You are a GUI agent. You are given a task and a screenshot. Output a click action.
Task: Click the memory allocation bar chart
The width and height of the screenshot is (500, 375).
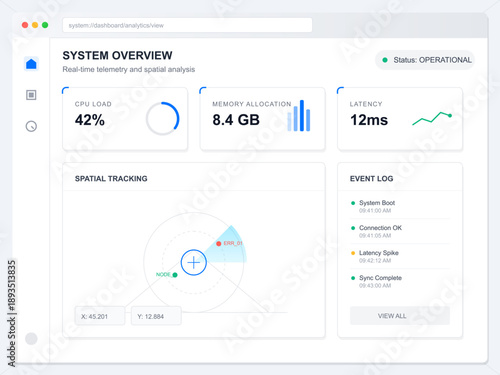tap(299, 116)
